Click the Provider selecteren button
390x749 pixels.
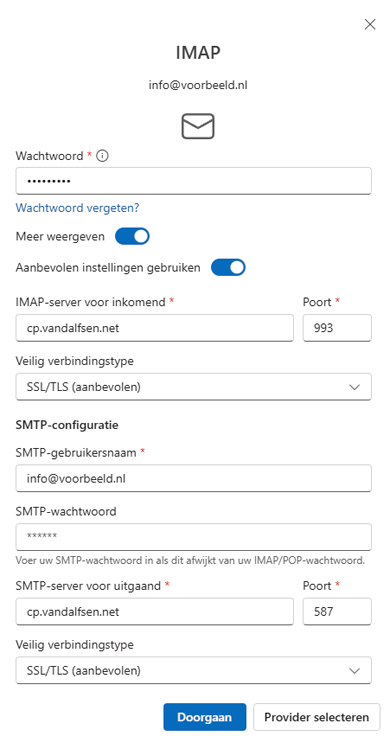coord(317,717)
